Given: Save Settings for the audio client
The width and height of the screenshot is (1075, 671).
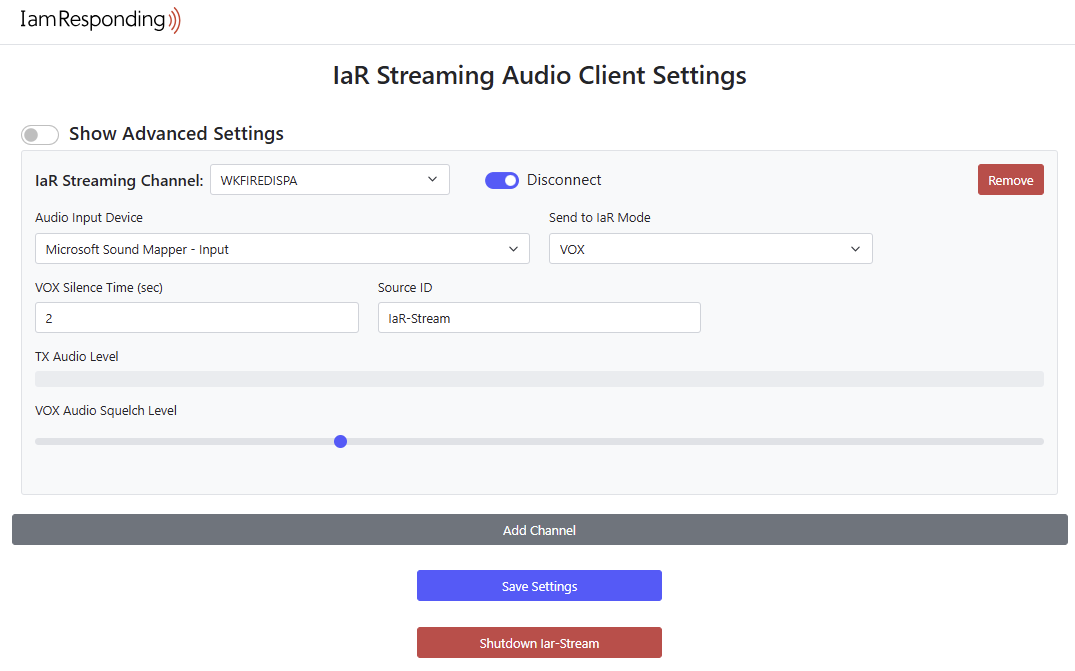Looking at the screenshot, I should tap(540, 586).
